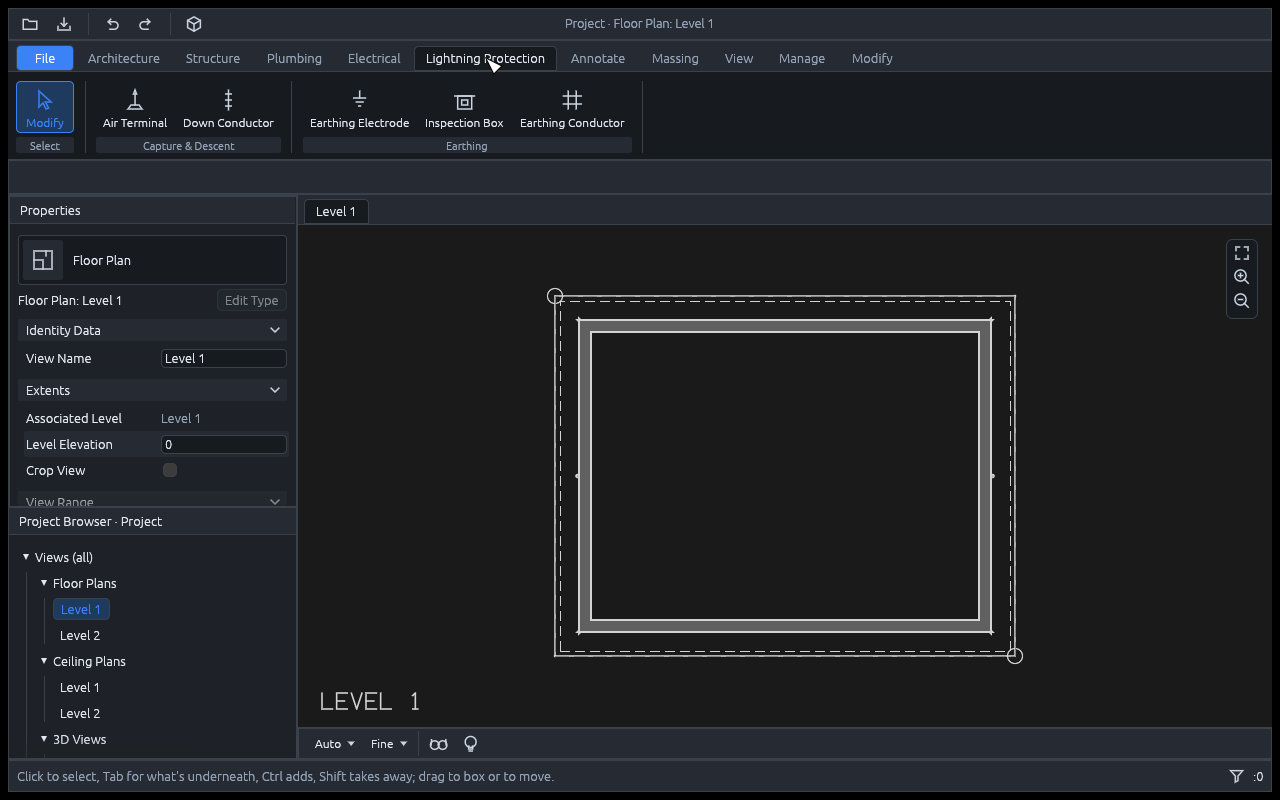Switch to the Manage tab

pos(802,58)
